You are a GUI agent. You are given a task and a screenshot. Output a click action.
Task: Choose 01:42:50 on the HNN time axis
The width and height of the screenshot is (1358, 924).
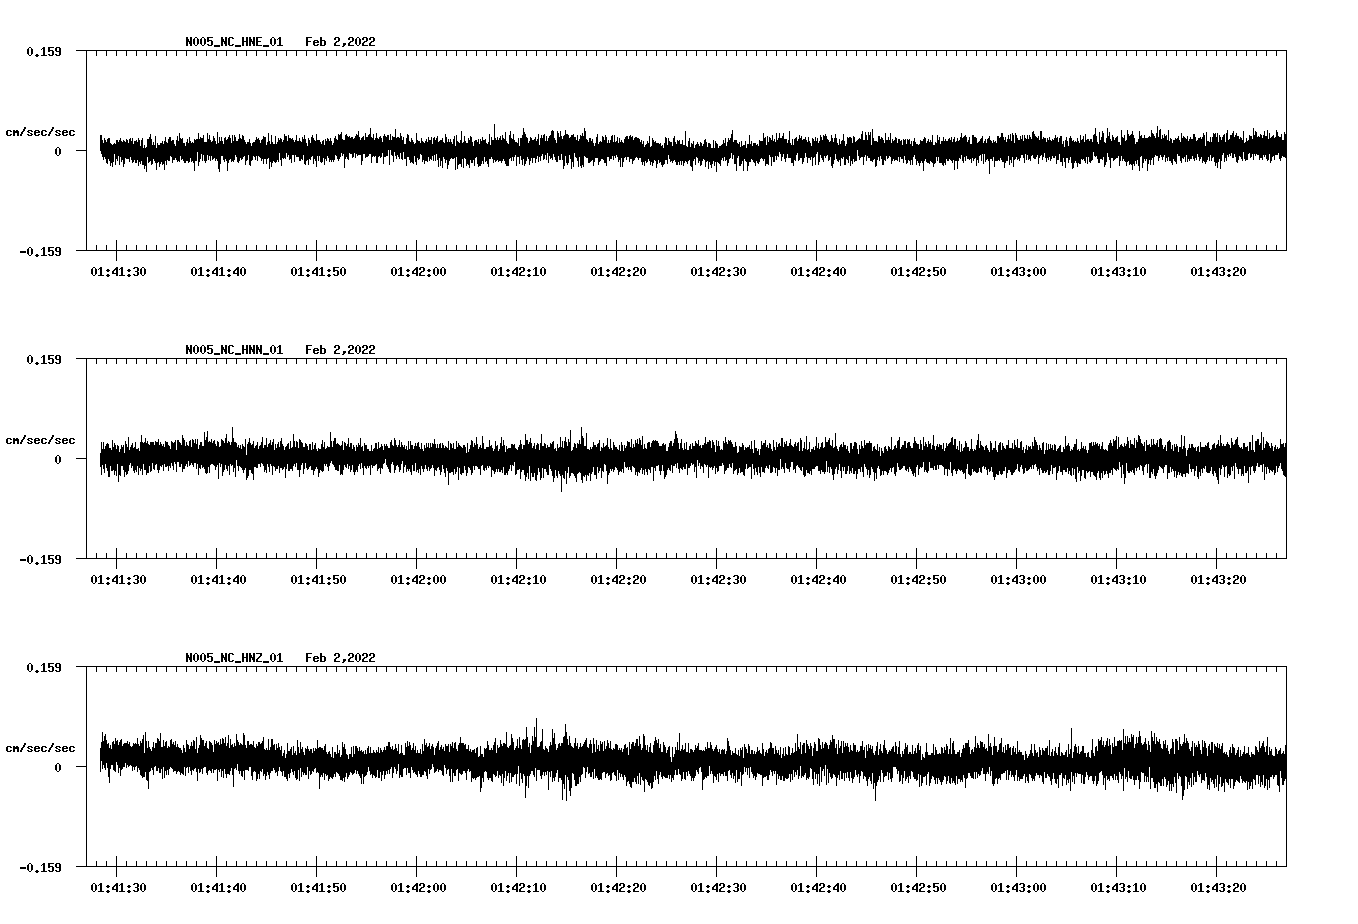pos(918,580)
